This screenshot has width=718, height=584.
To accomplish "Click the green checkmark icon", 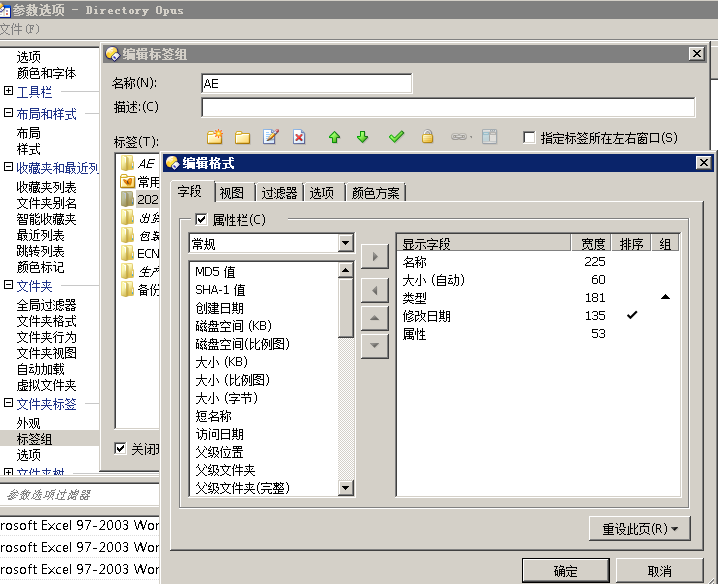I will 396,137.
